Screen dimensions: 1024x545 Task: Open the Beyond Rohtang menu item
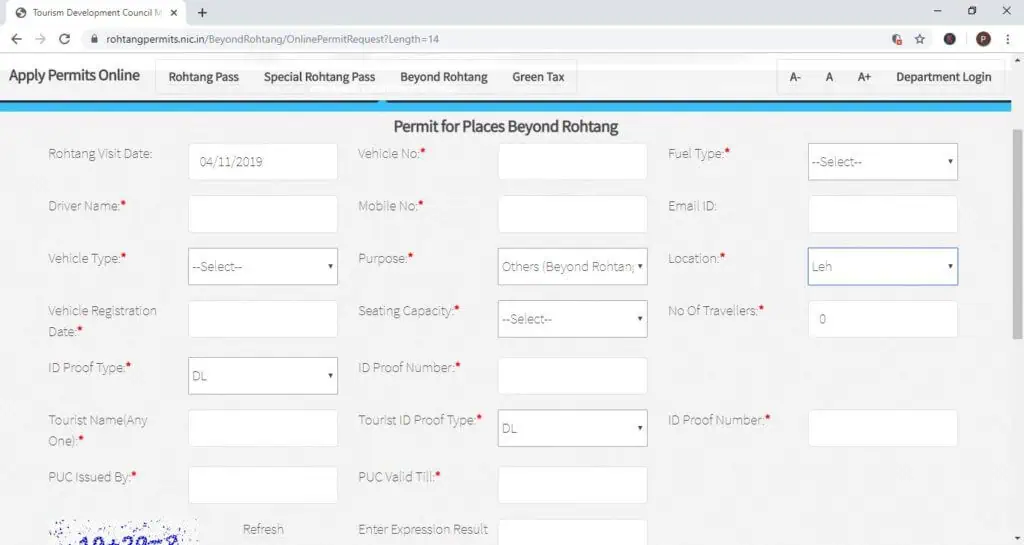tap(443, 77)
